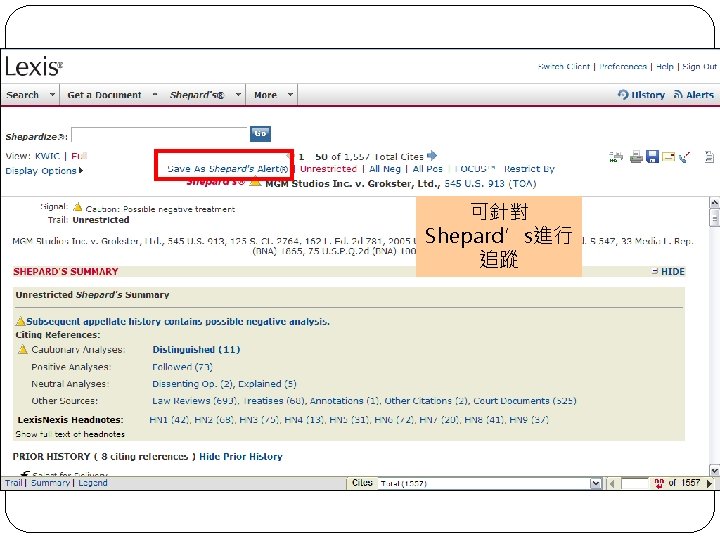Click the next cites blue arrow icon
This screenshot has width=720, height=540.
pyautogui.click(x=432, y=156)
